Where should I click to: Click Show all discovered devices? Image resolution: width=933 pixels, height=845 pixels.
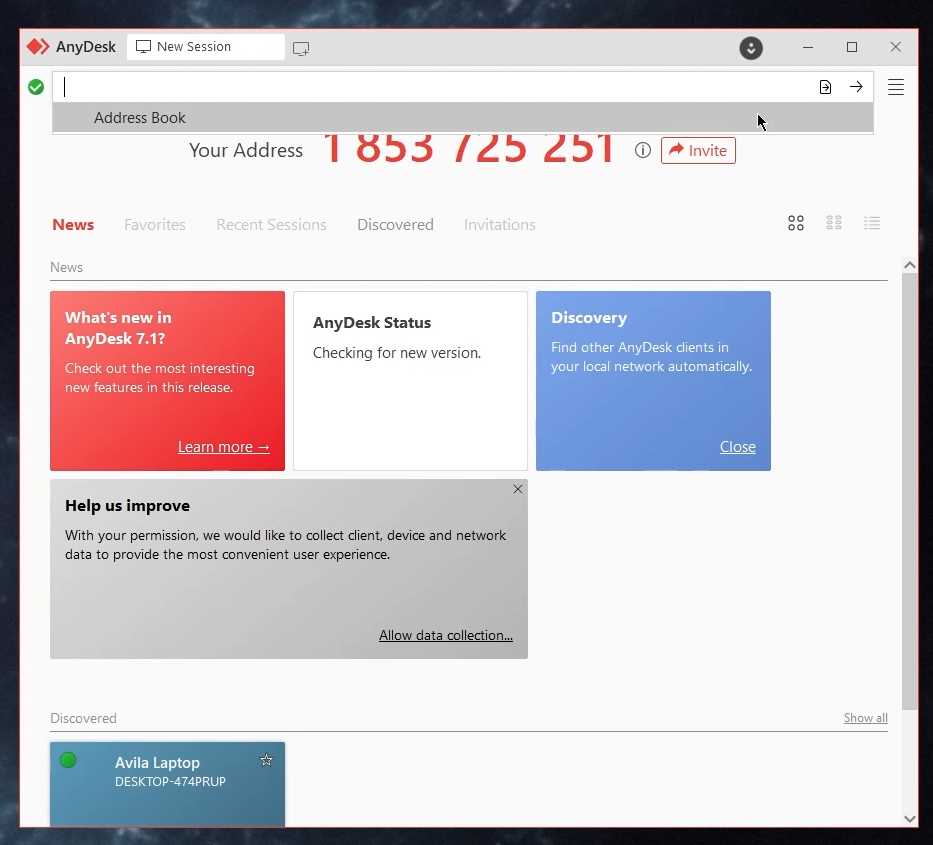tap(865, 718)
